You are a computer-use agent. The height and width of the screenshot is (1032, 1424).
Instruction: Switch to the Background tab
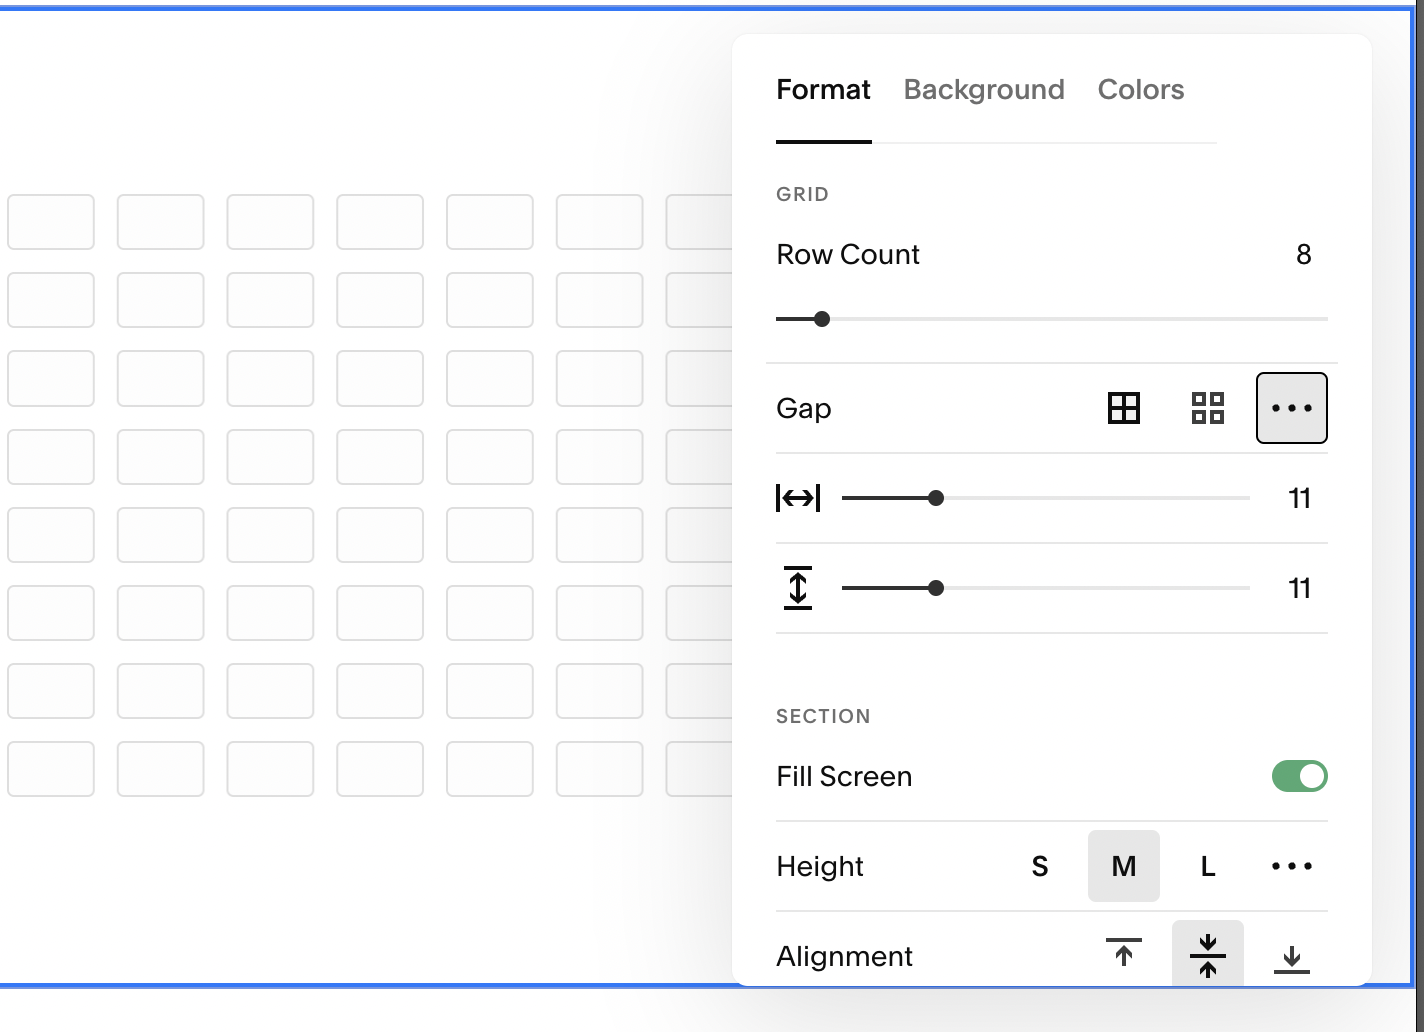[x=983, y=90]
